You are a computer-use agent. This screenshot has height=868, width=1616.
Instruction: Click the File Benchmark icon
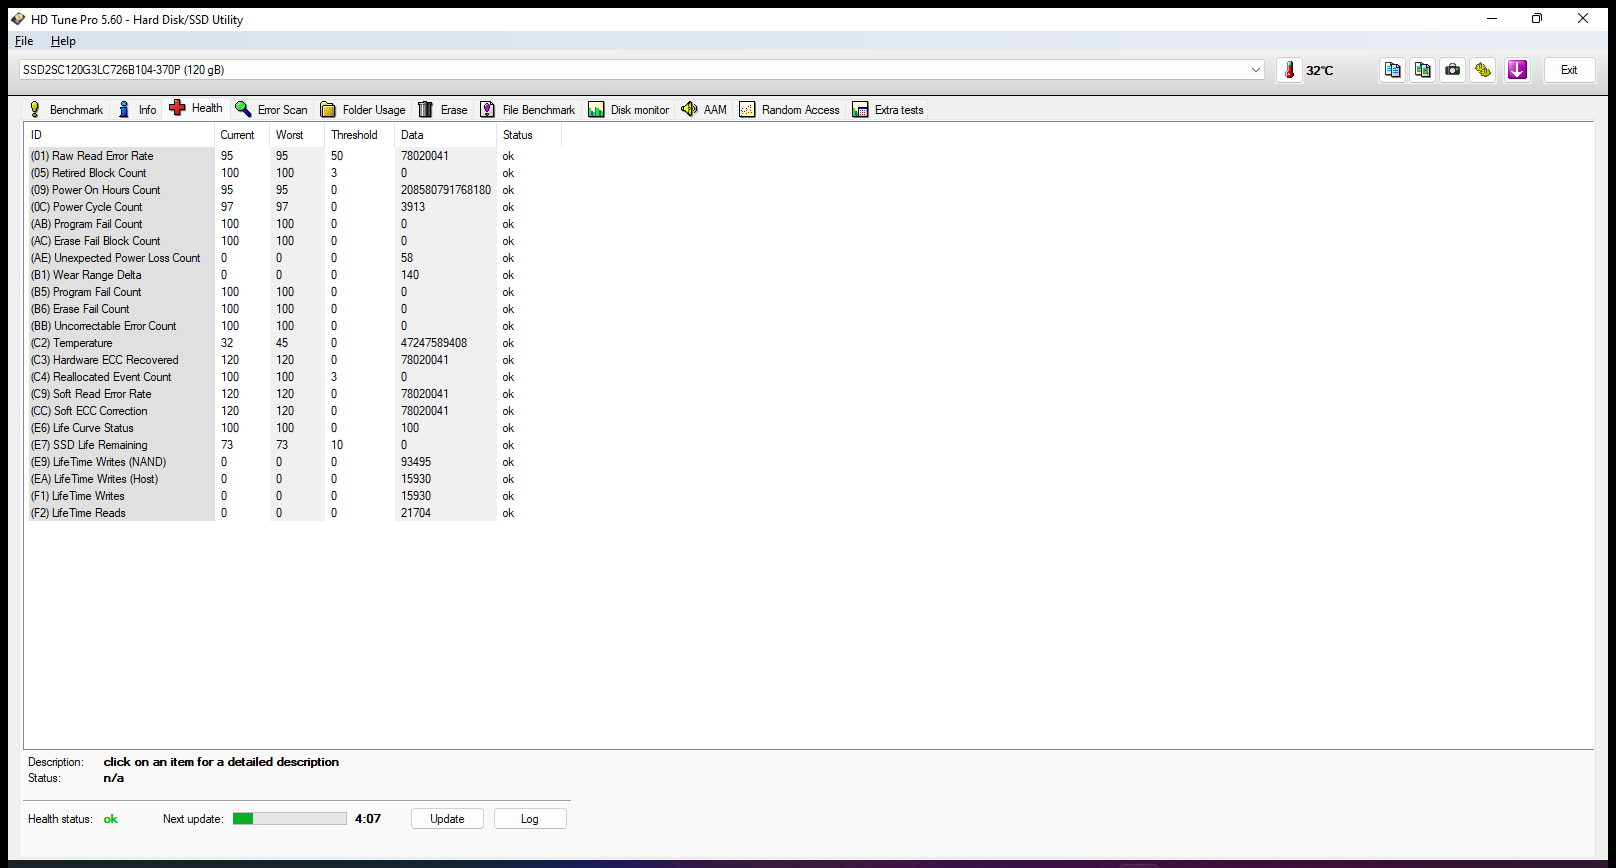488,109
